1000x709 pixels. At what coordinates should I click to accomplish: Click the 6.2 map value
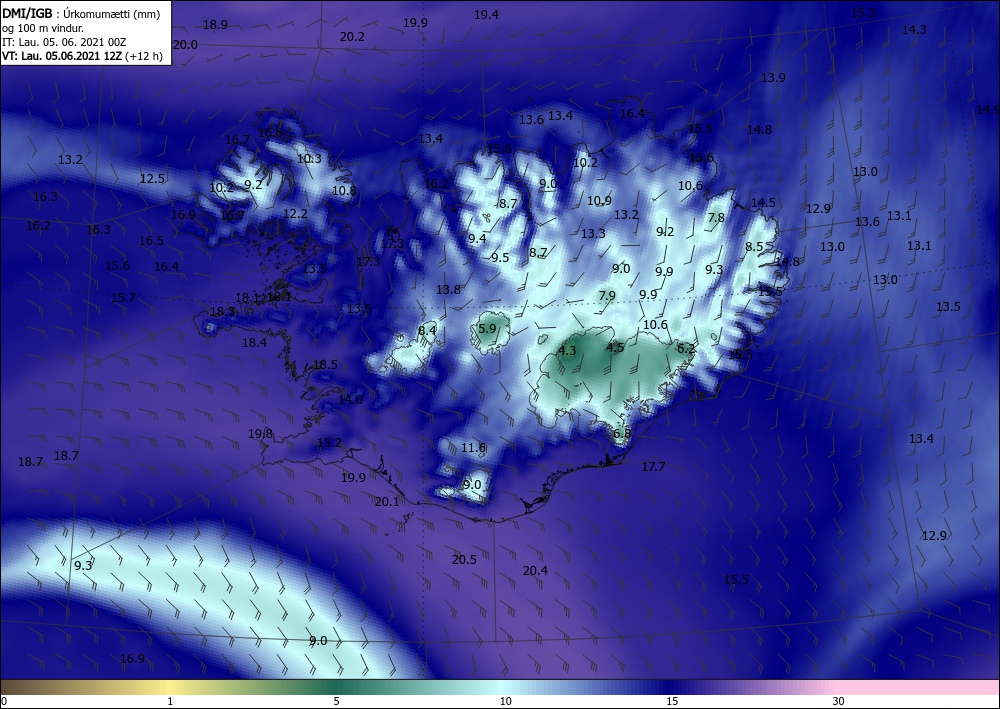686,348
